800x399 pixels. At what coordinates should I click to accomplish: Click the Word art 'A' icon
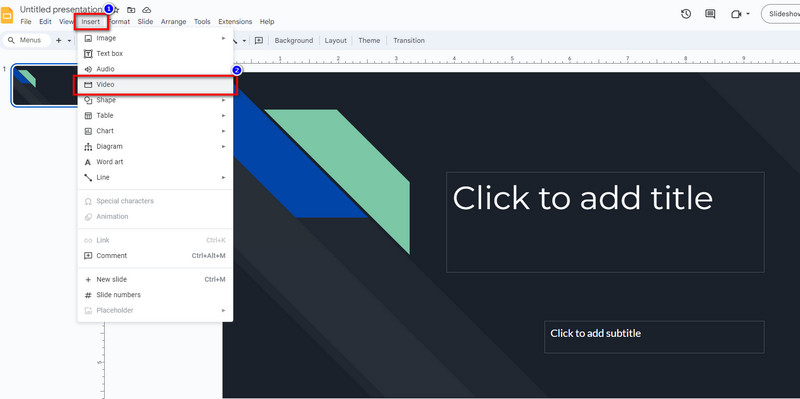88,162
